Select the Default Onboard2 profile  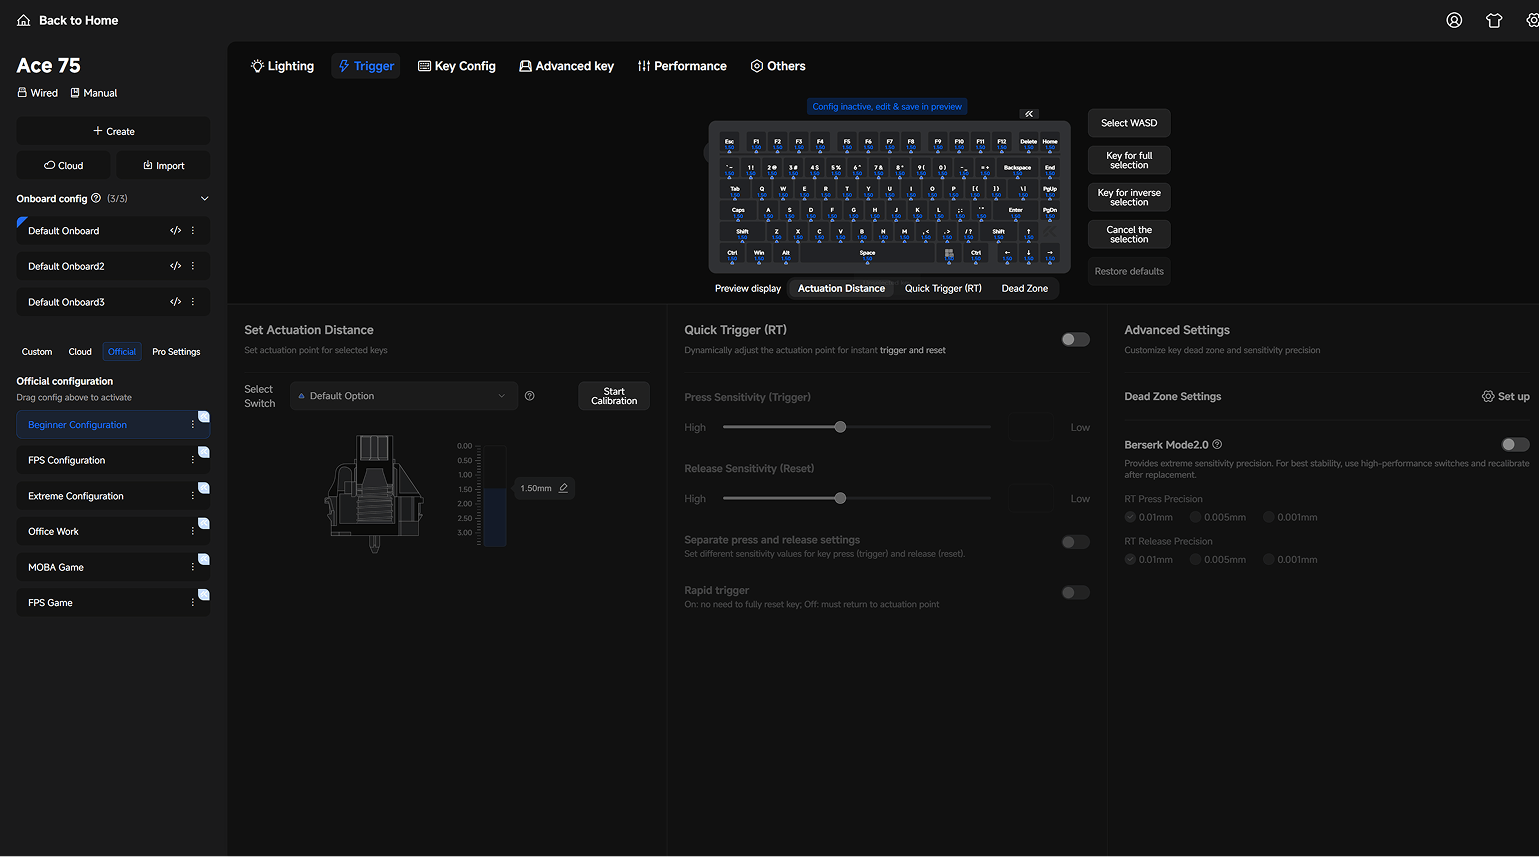click(x=113, y=266)
